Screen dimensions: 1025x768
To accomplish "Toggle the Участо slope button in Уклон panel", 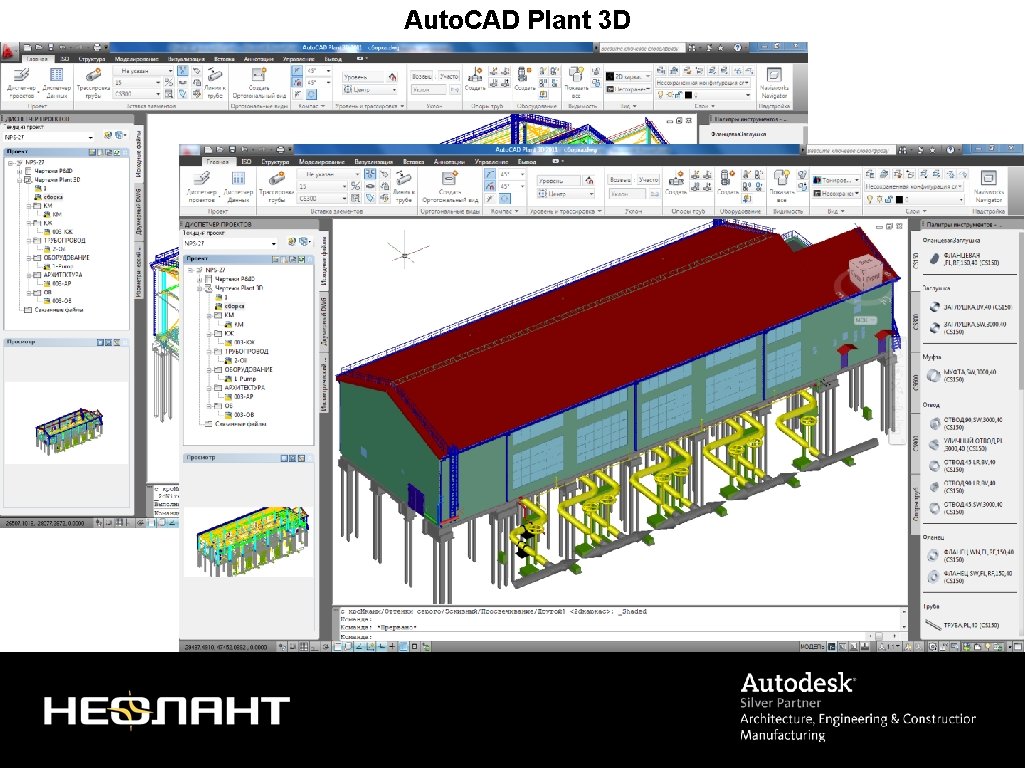I will 648,179.
